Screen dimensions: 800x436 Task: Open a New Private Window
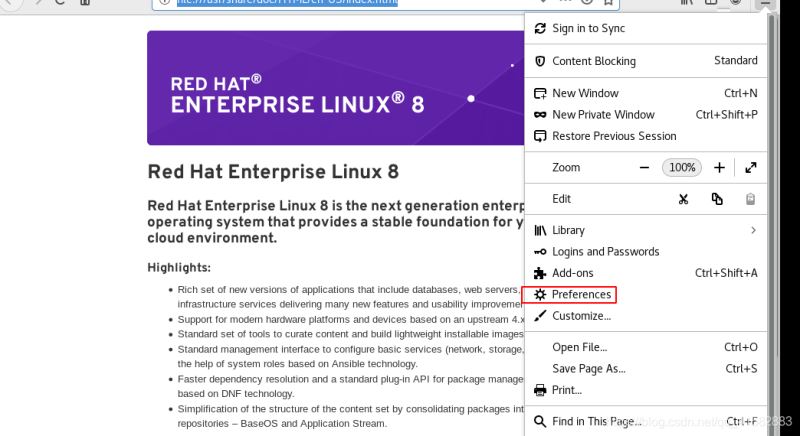pos(603,115)
